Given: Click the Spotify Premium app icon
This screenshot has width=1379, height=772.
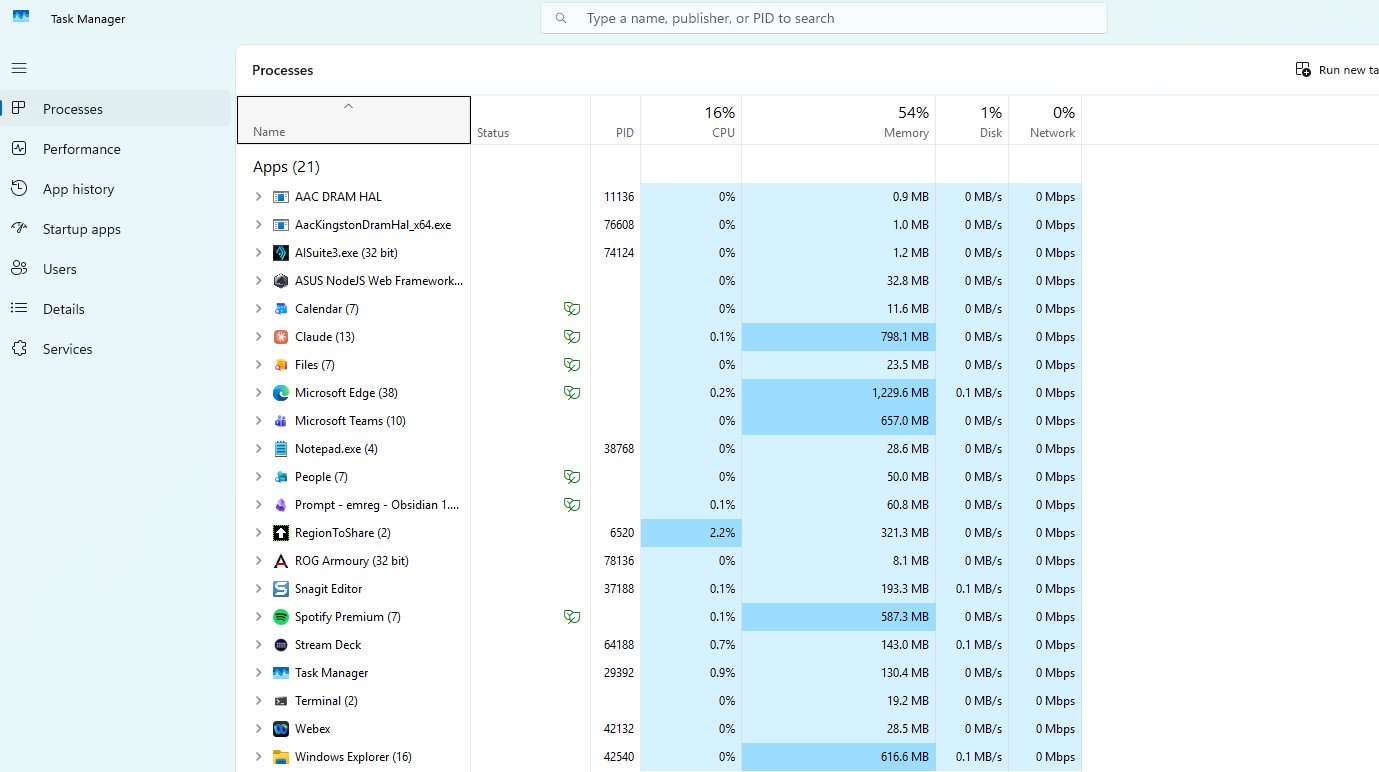Looking at the screenshot, I should click(x=281, y=617).
